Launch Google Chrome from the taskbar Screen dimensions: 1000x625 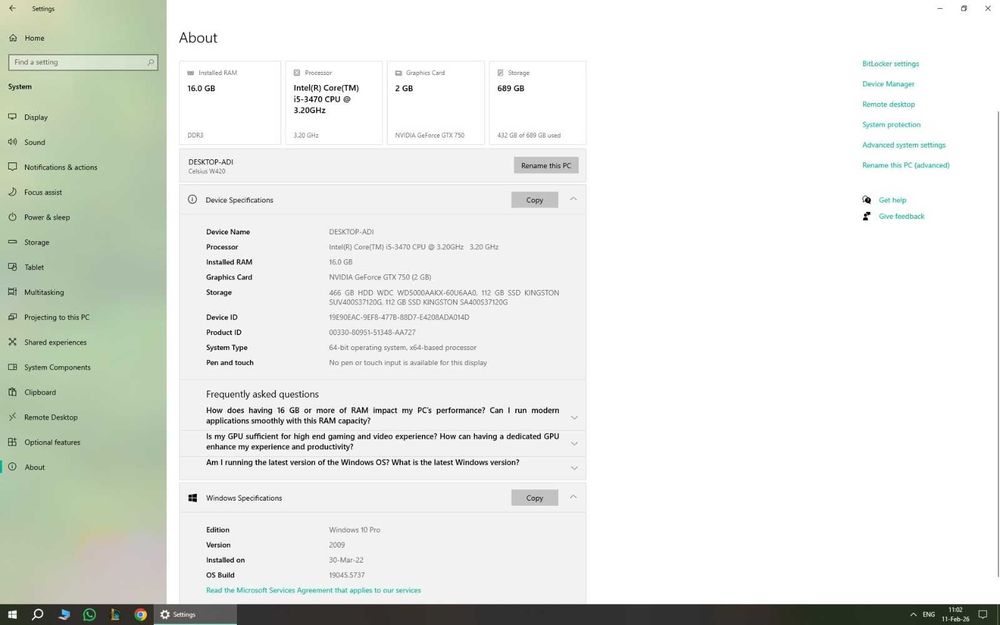coord(141,615)
